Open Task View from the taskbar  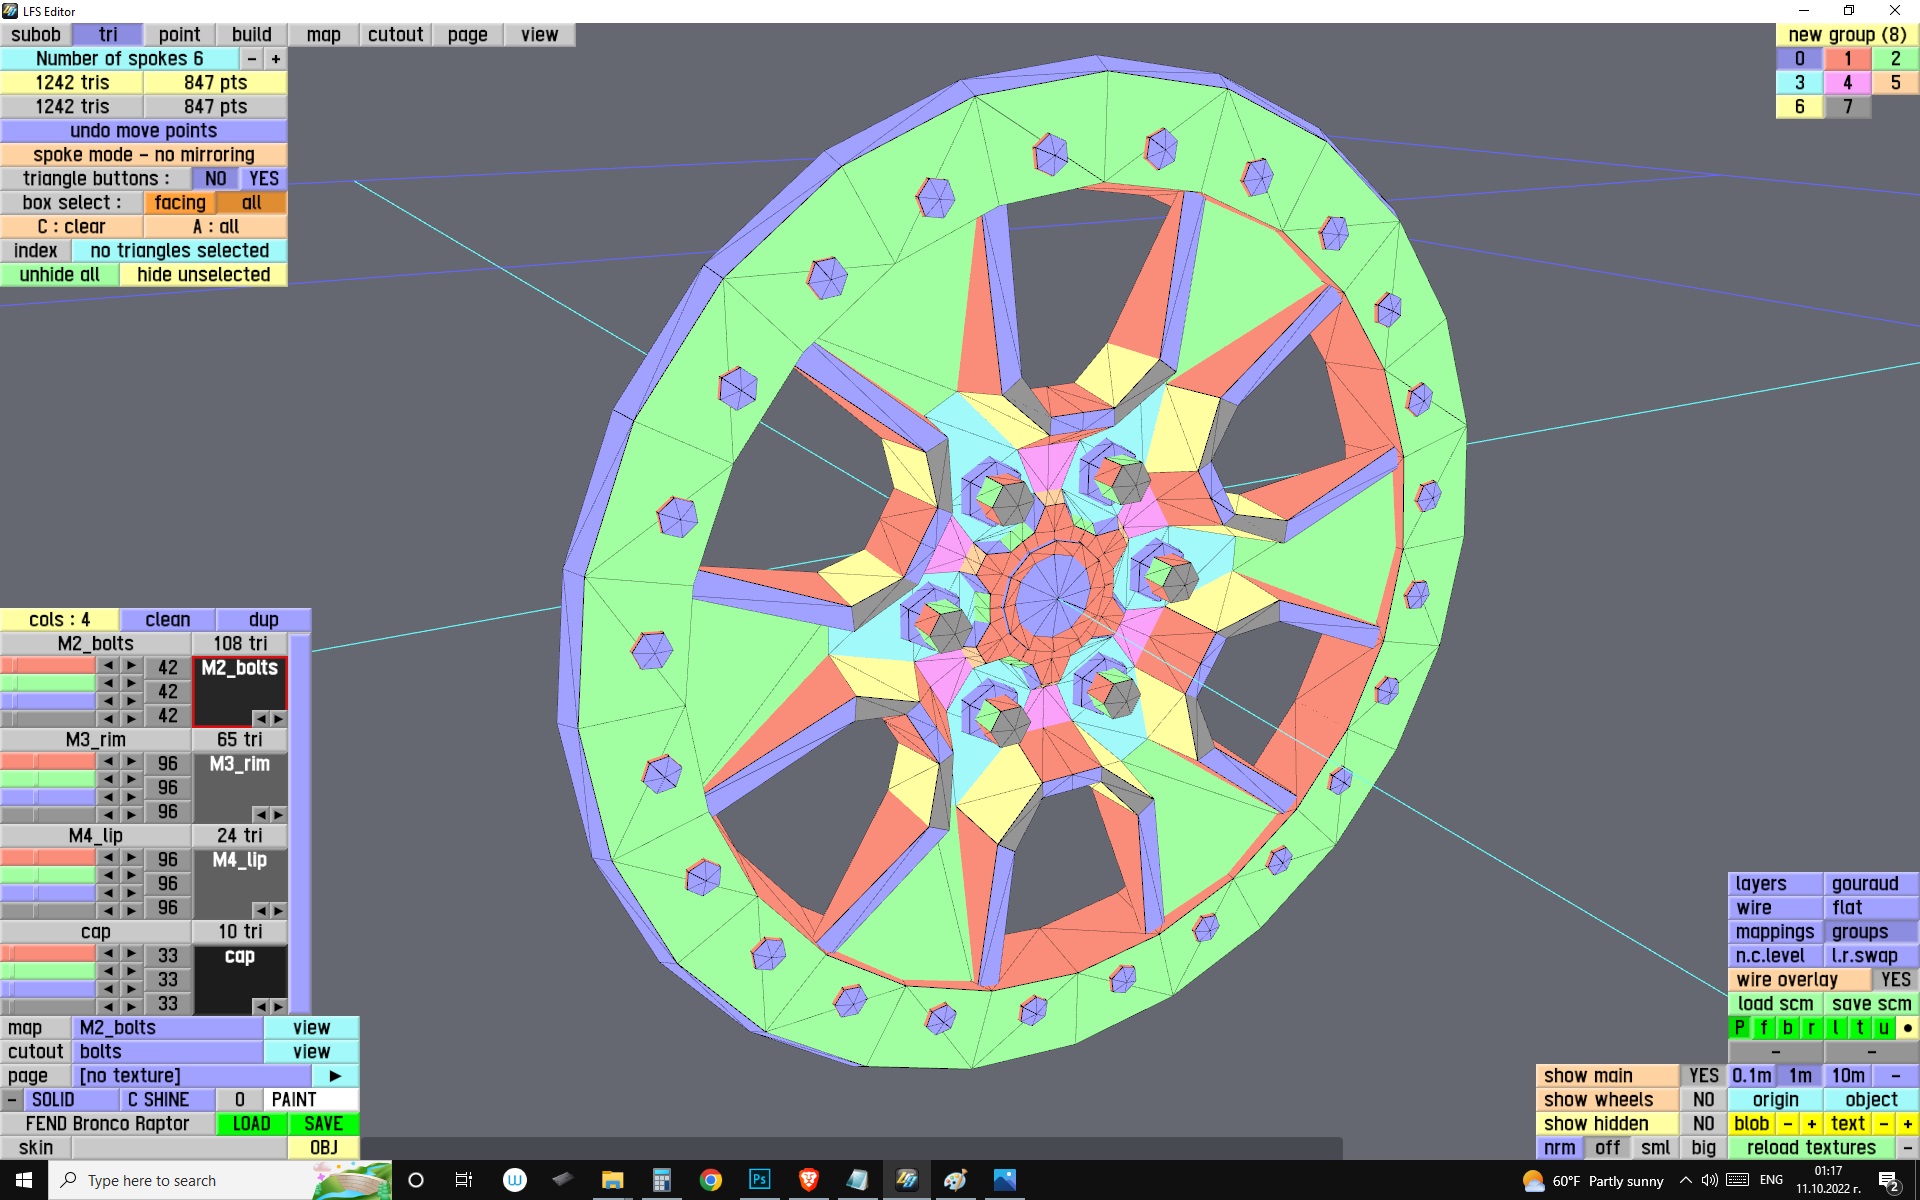(x=464, y=1180)
